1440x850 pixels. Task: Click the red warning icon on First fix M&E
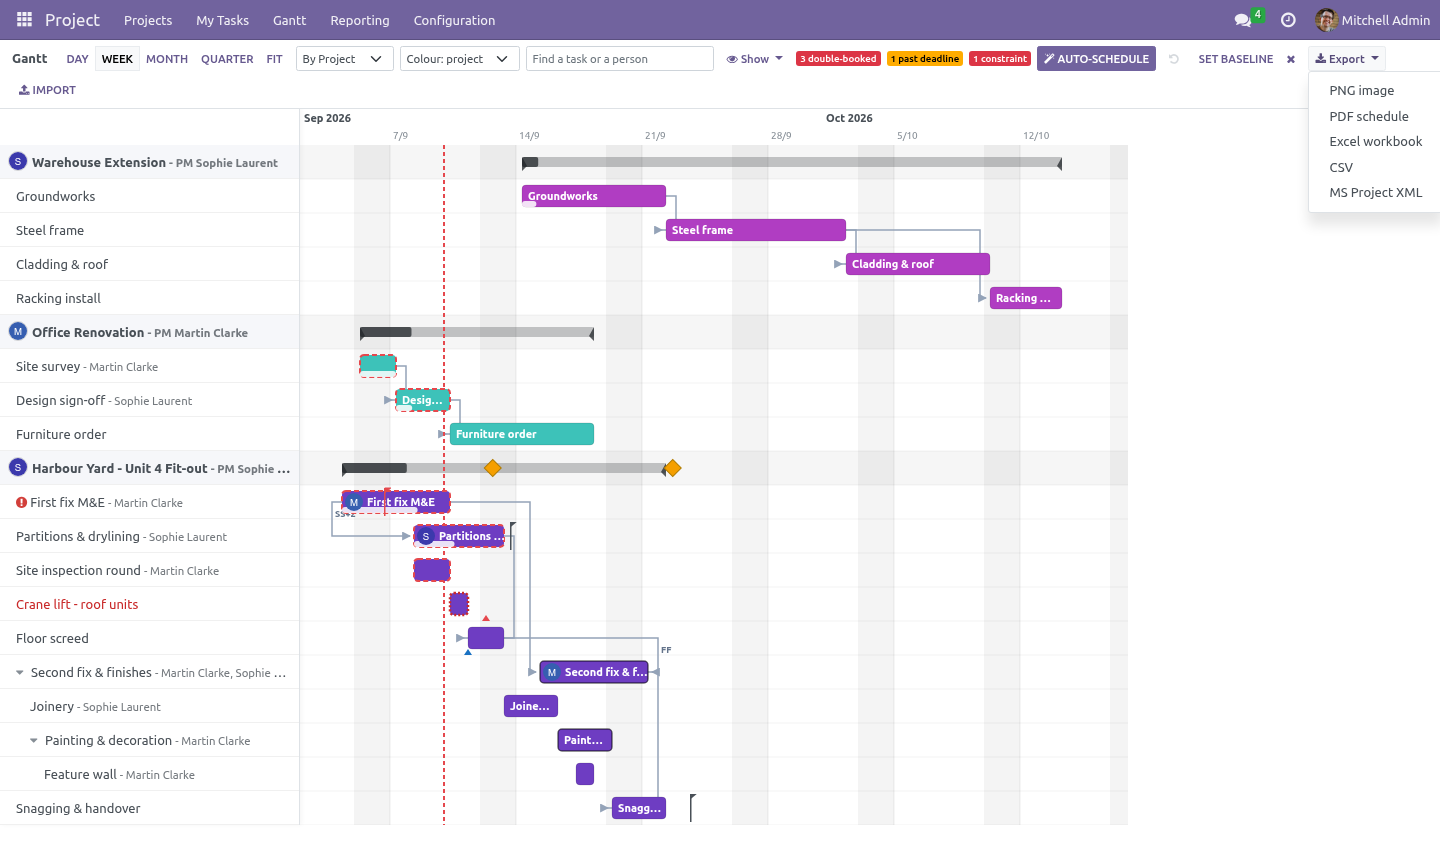point(21,502)
